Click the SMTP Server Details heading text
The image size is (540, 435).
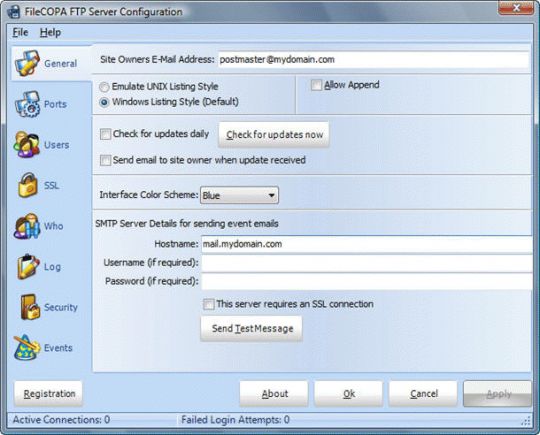click(x=187, y=224)
